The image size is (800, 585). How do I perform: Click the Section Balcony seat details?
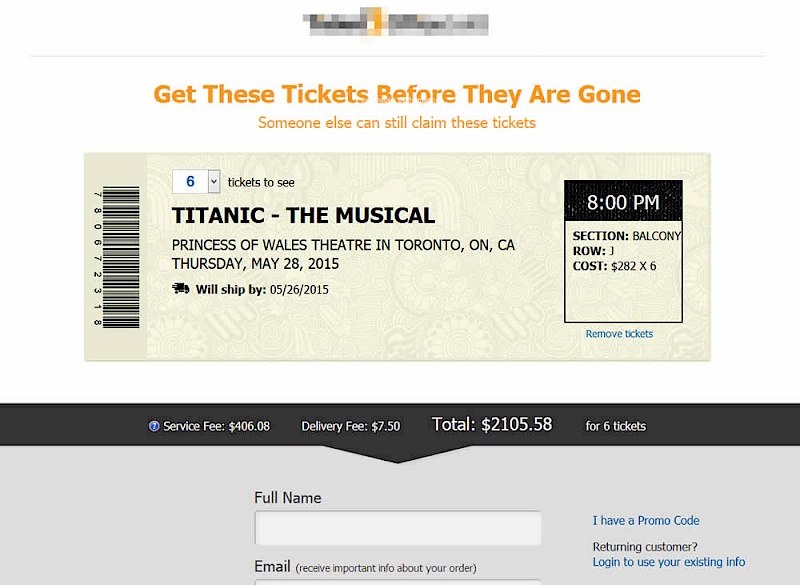tap(626, 236)
